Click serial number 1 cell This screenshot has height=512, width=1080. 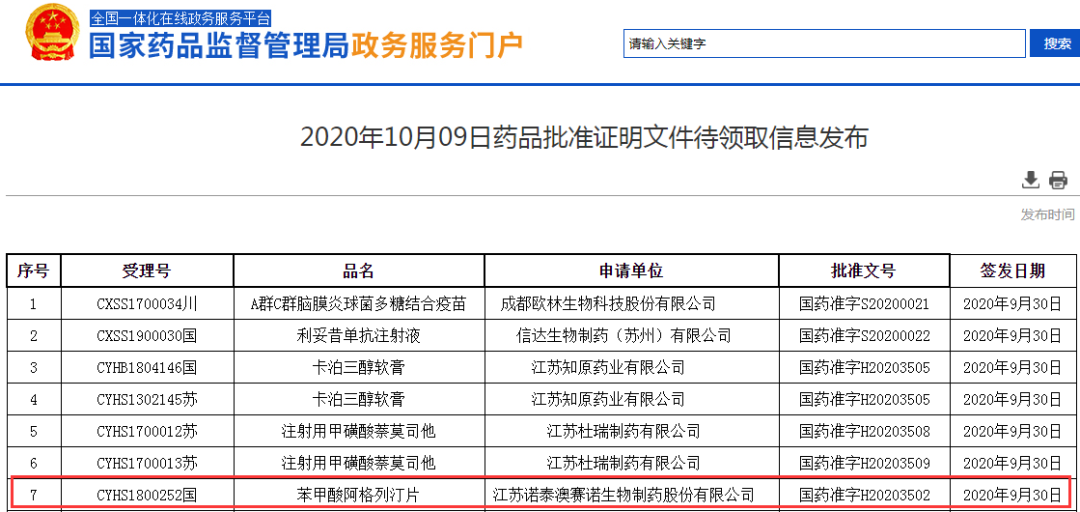33,303
